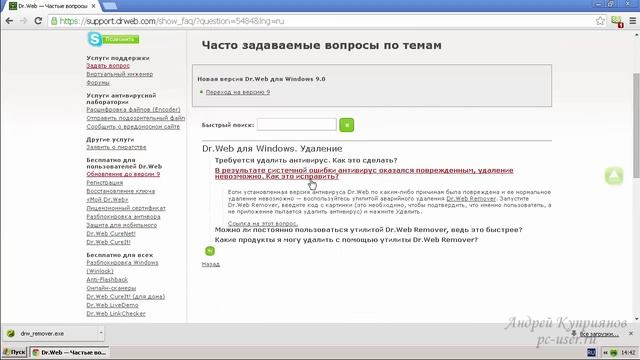The image size is (640, 360).
Task: Open the 'Лицензионный сертификат' link
Action: [126, 209]
